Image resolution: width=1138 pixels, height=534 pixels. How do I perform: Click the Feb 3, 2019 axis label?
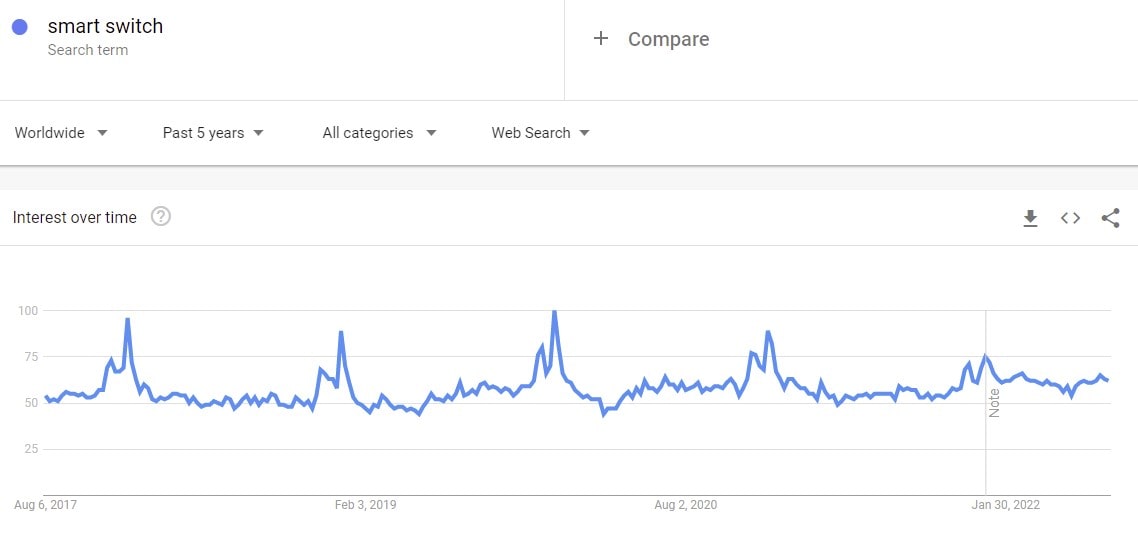point(365,505)
